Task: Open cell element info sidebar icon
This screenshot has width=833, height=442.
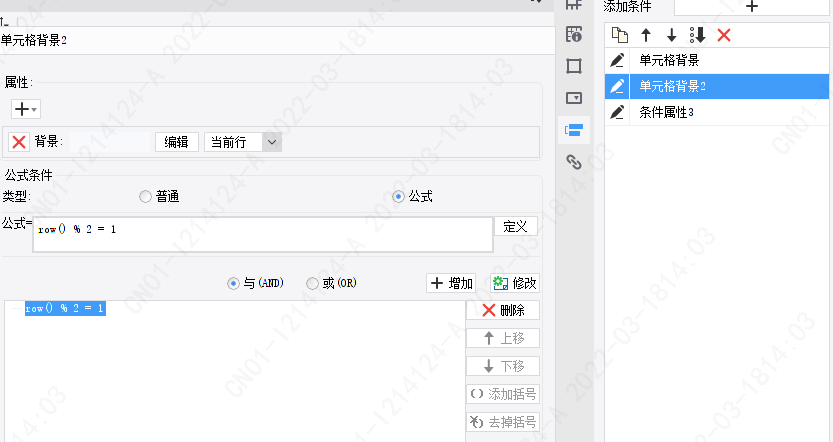Action: pyautogui.click(x=574, y=34)
